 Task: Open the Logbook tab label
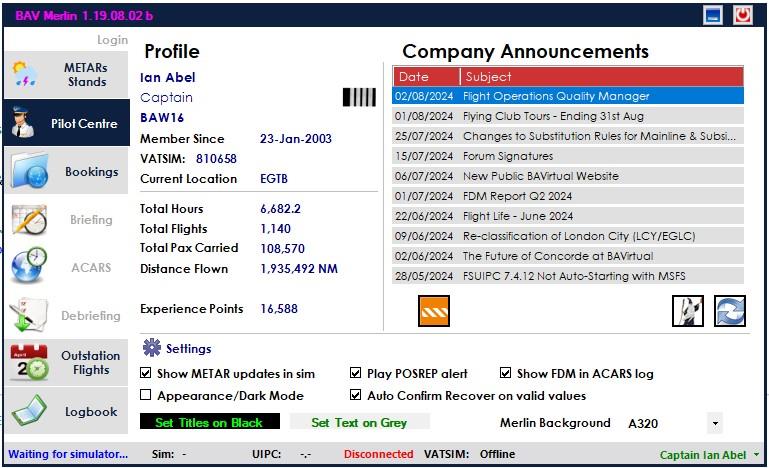[91, 412]
